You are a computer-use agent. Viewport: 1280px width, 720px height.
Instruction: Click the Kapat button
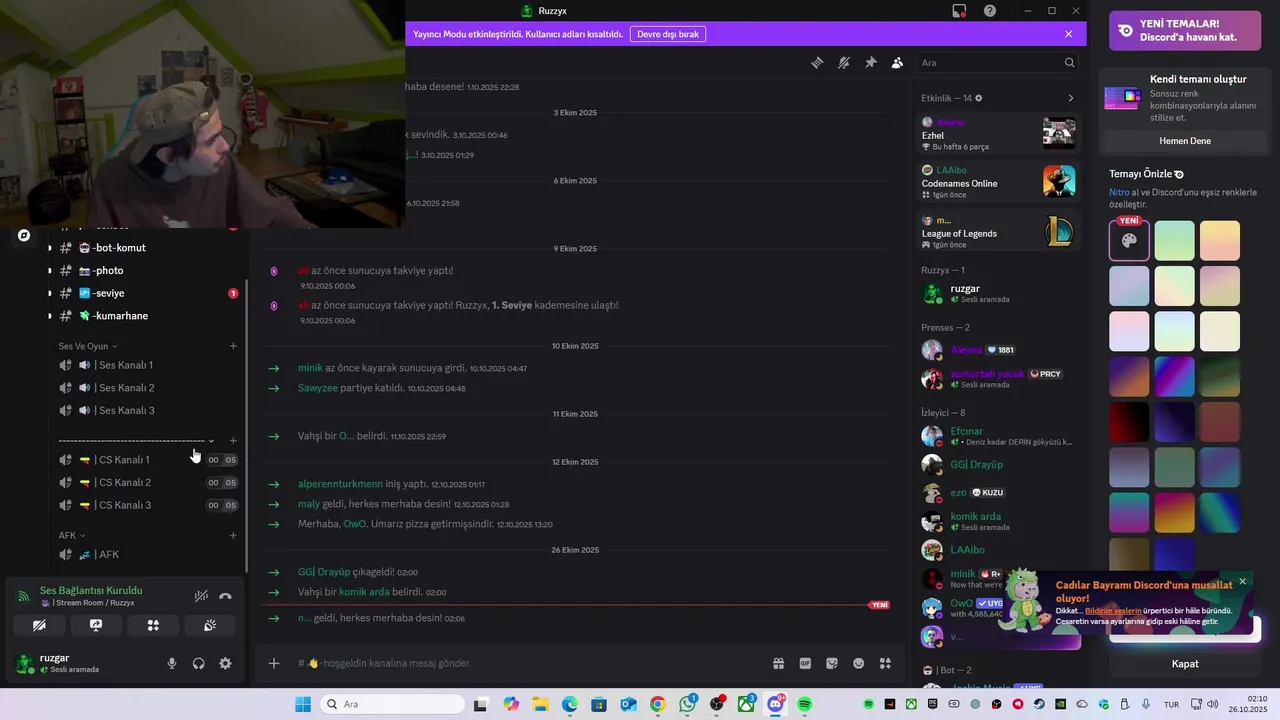coord(1185,663)
